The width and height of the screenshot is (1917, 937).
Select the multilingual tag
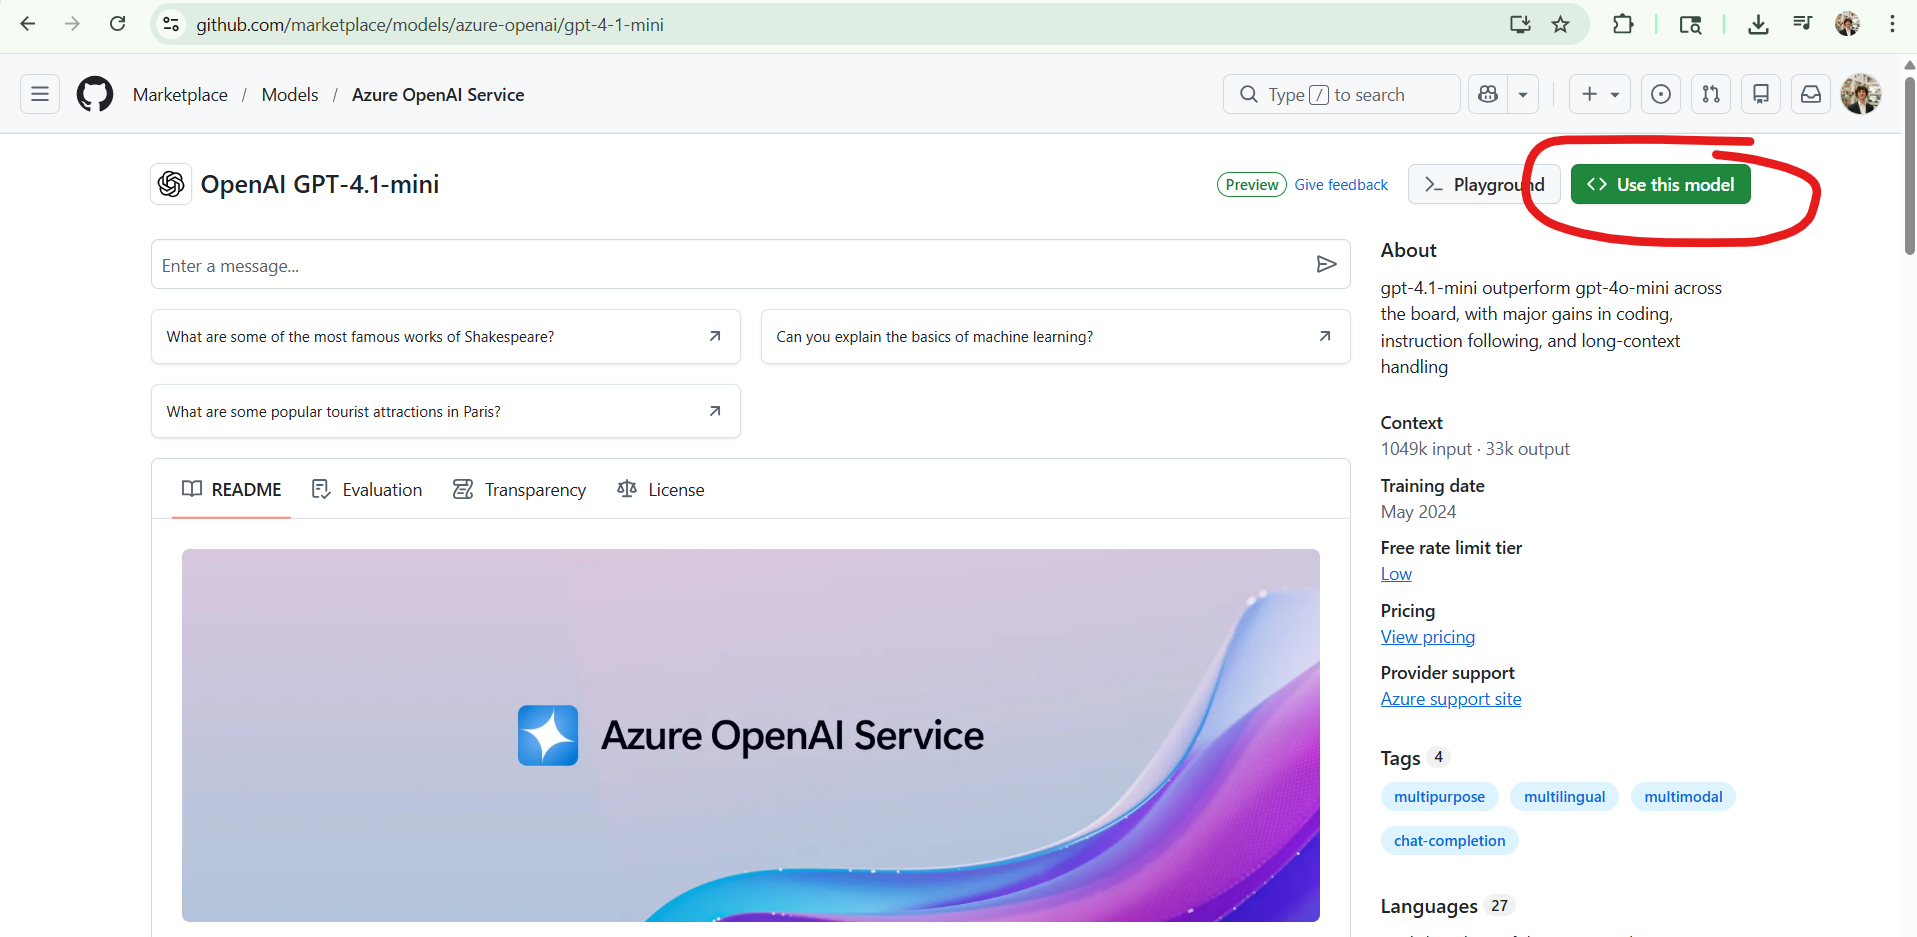(1564, 797)
